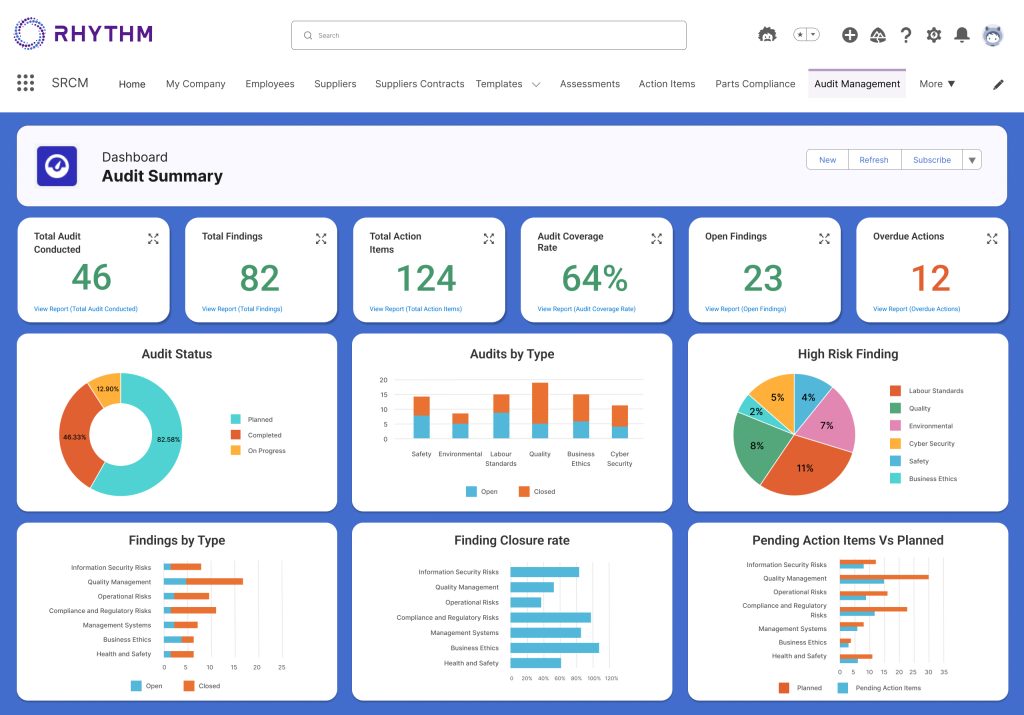The width and height of the screenshot is (1024, 715).
Task: Click the global actions plus icon
Action: pyautogui.click(x=850, y=35)
